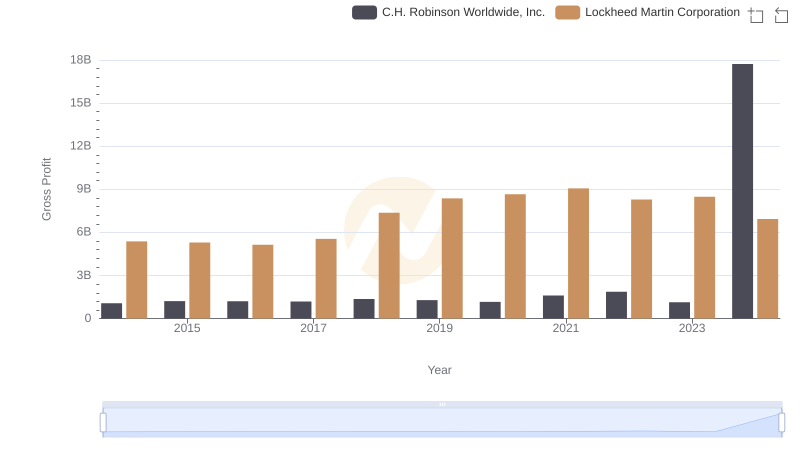
Task: Click the 15B y-axis label
Action: coord(81,103)
